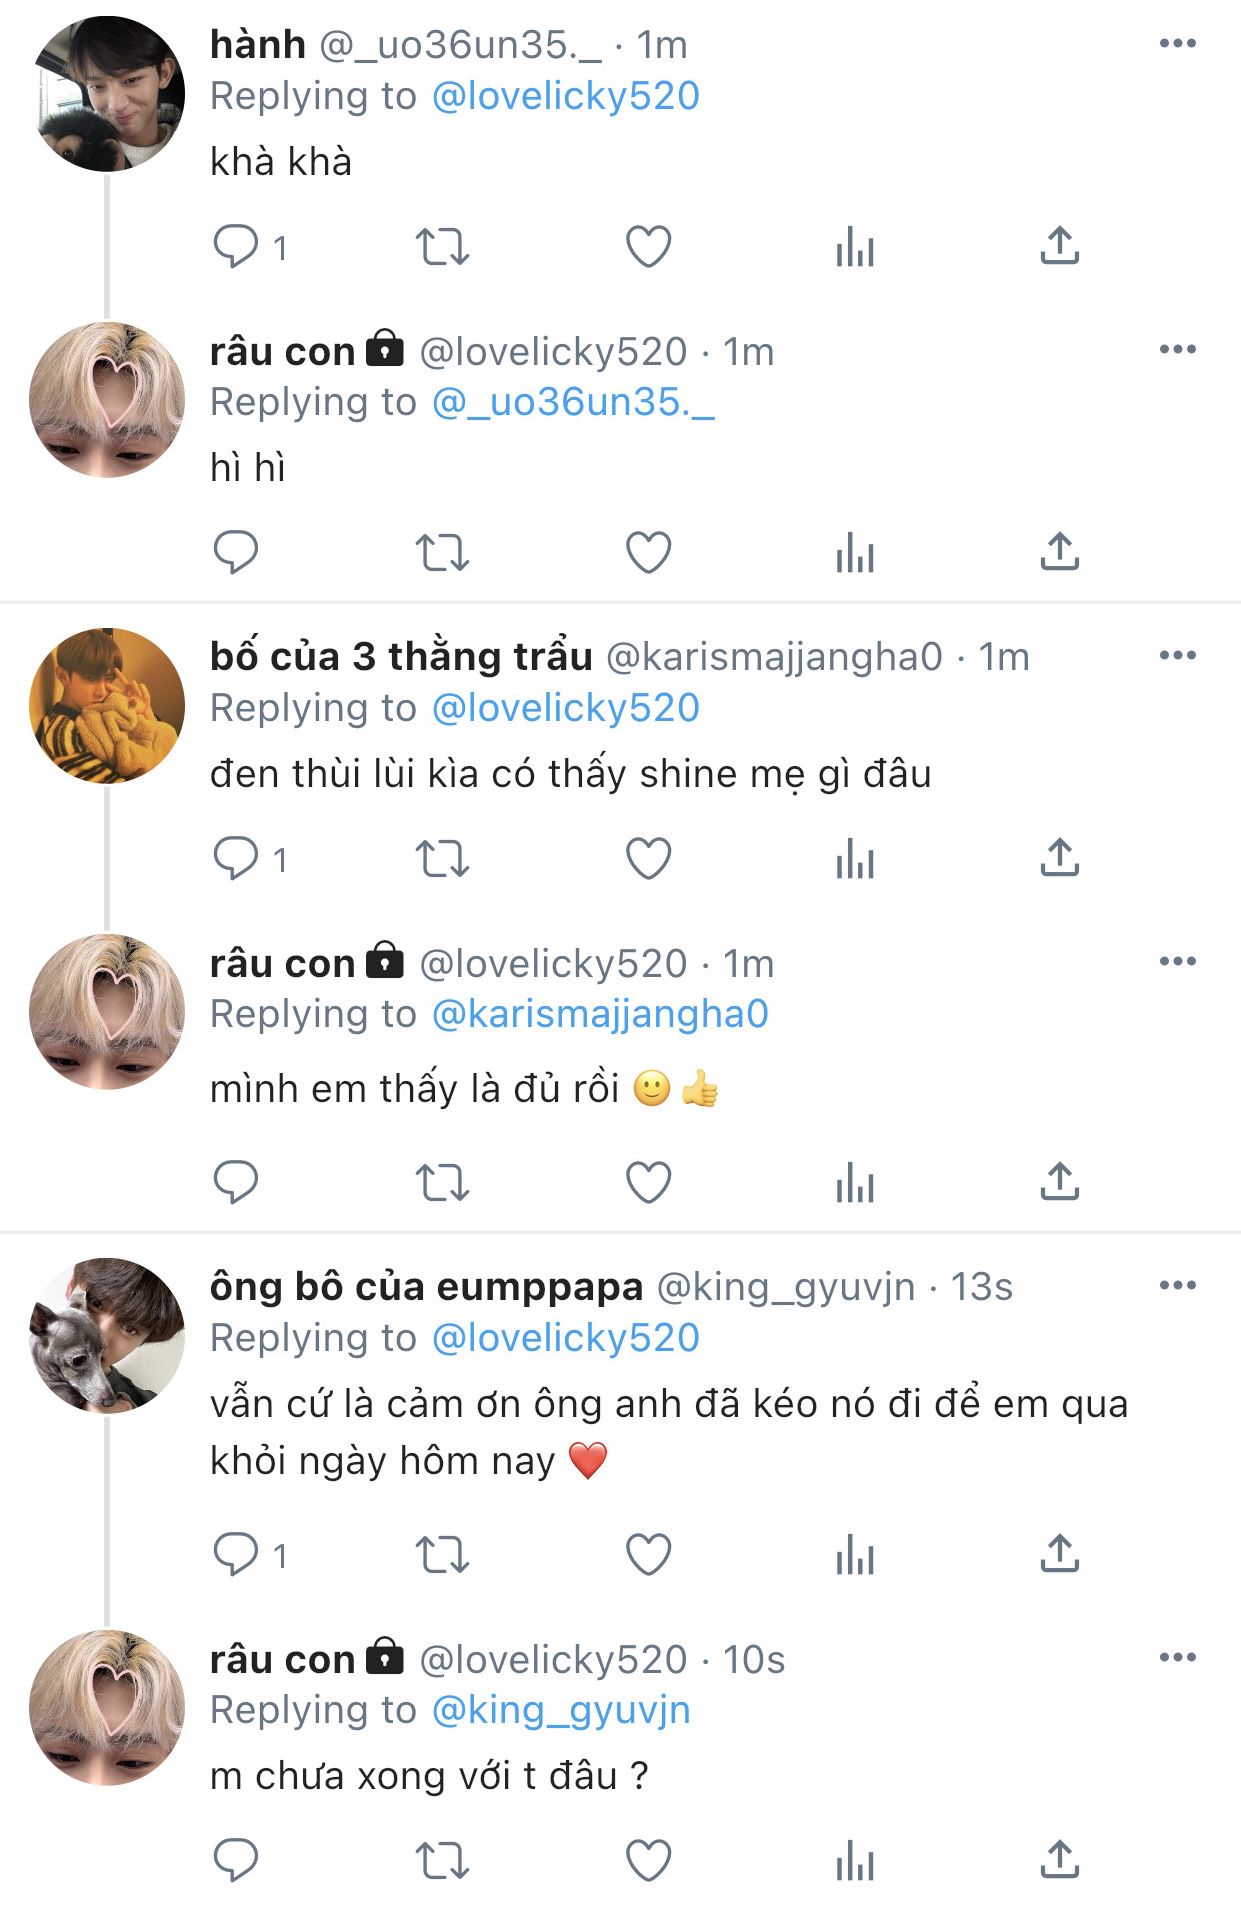Open more options for bố của 3 thằng trẩu's tweet
1241x1908 pixels.
[1177, 655]
